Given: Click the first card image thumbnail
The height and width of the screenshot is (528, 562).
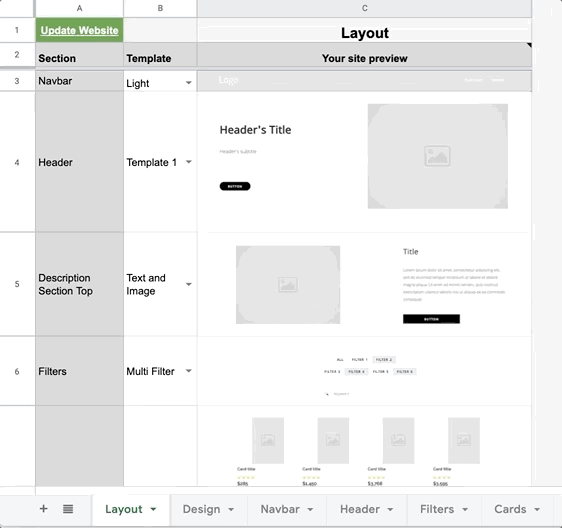Looking at the screenshot, I should point(268,441).
